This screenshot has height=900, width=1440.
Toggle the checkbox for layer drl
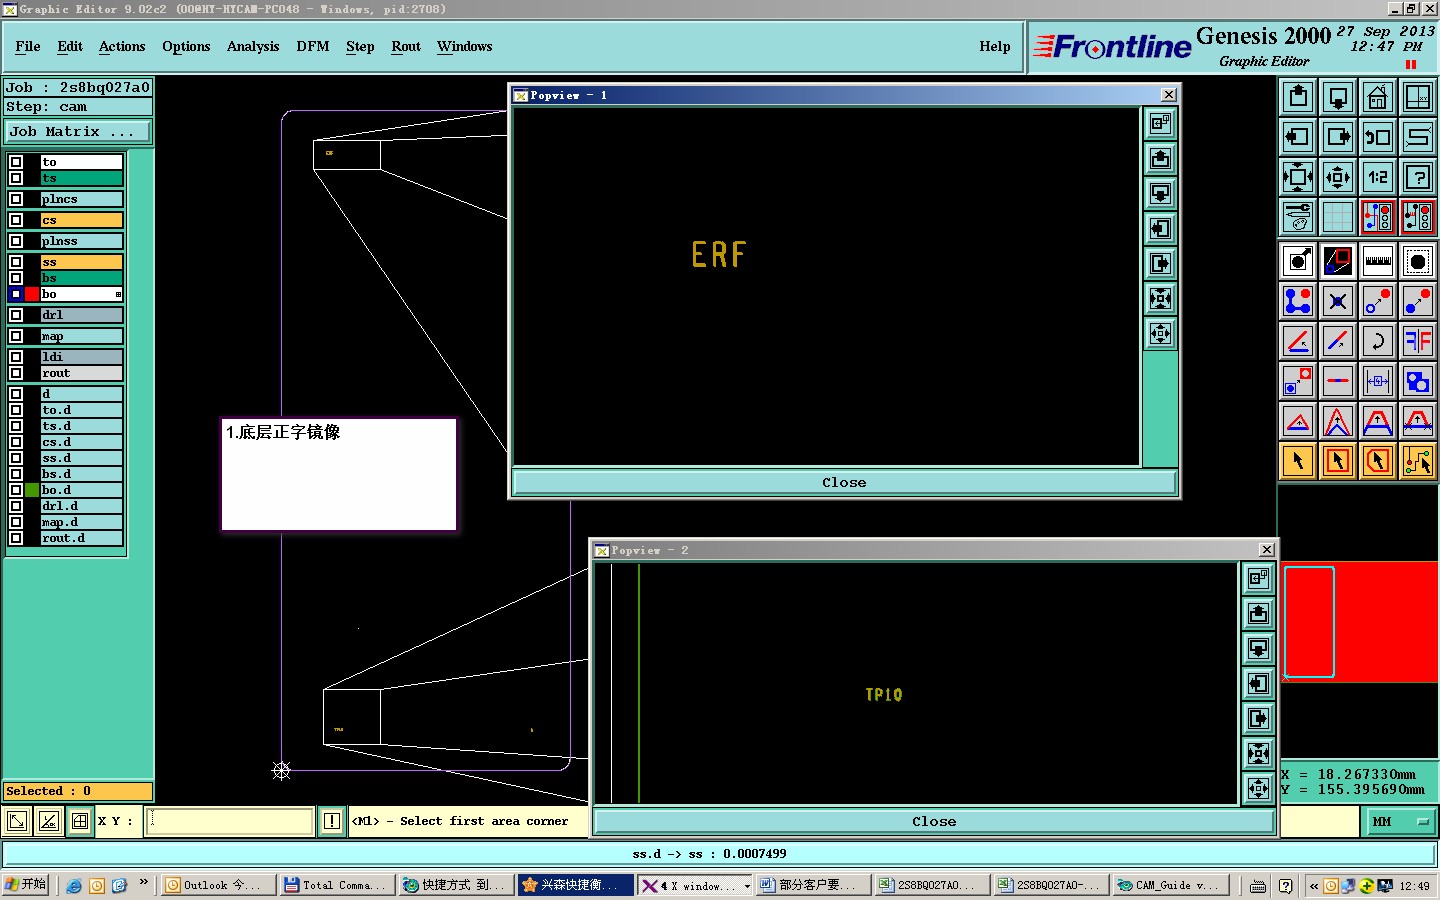point(16,315)
